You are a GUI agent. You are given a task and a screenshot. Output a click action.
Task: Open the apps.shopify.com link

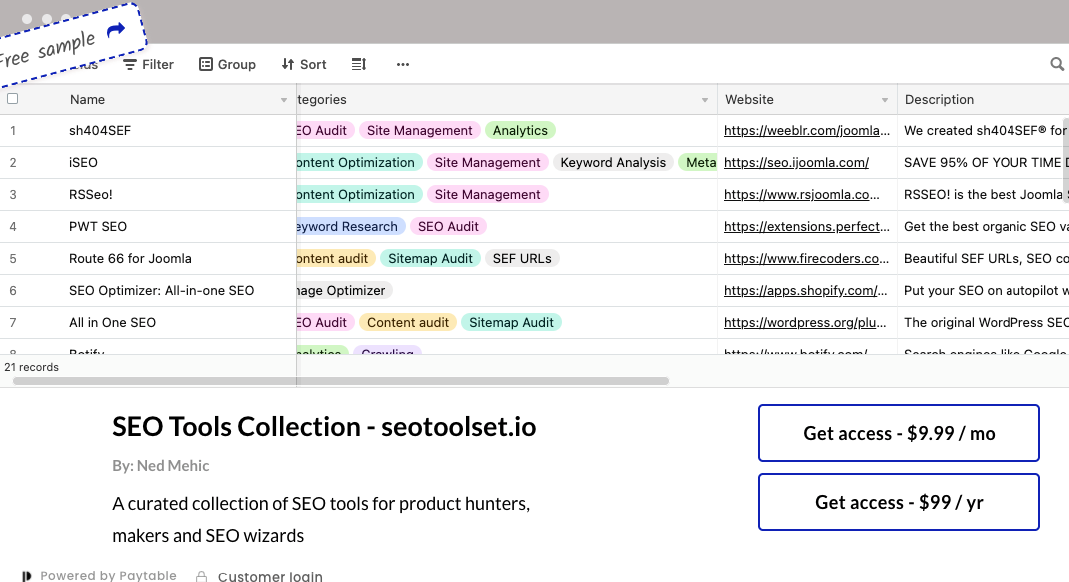[x=806, y=290]
